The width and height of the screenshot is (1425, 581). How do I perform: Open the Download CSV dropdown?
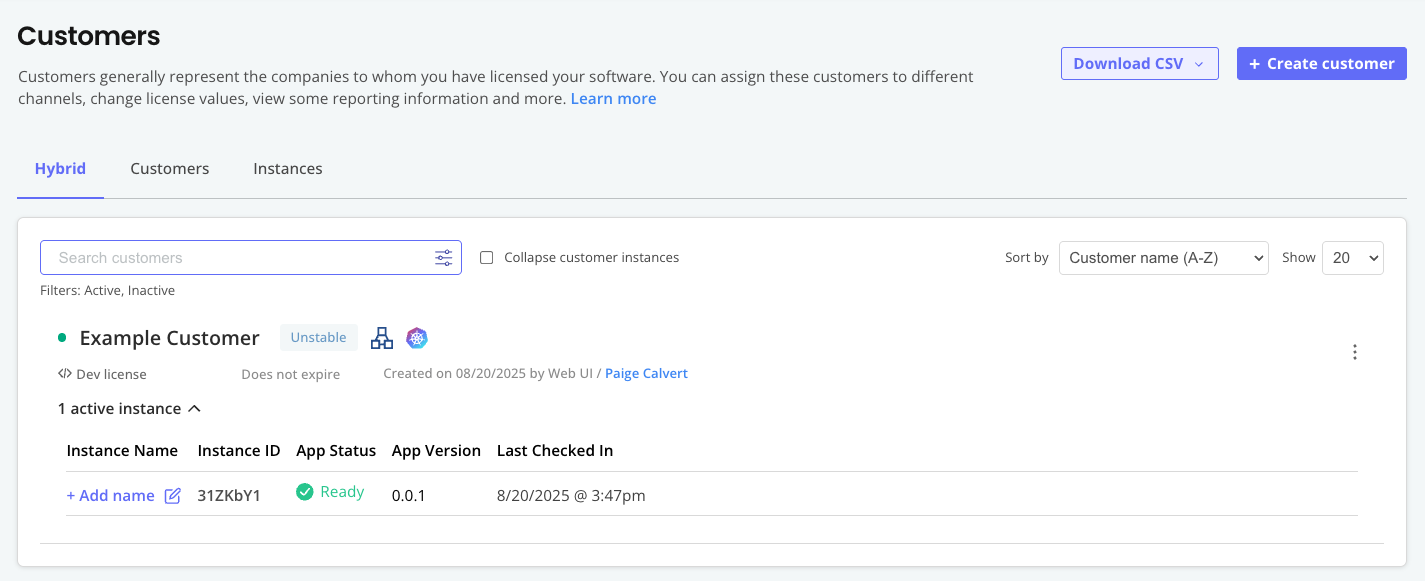[1139, 63]
